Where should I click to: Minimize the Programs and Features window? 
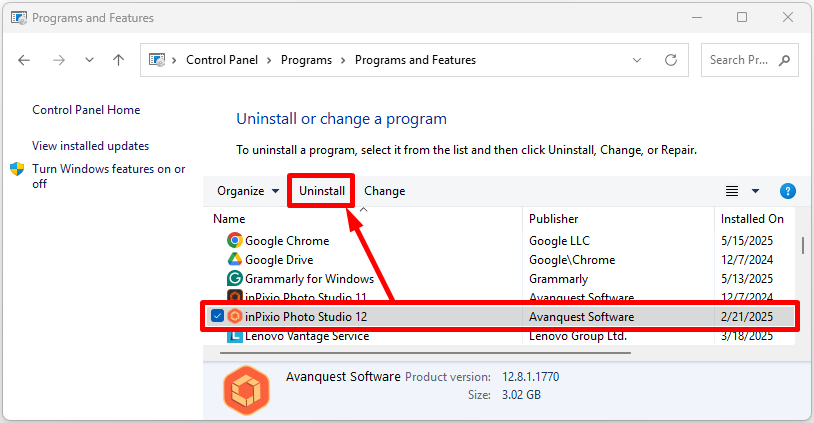click(697, 18)
